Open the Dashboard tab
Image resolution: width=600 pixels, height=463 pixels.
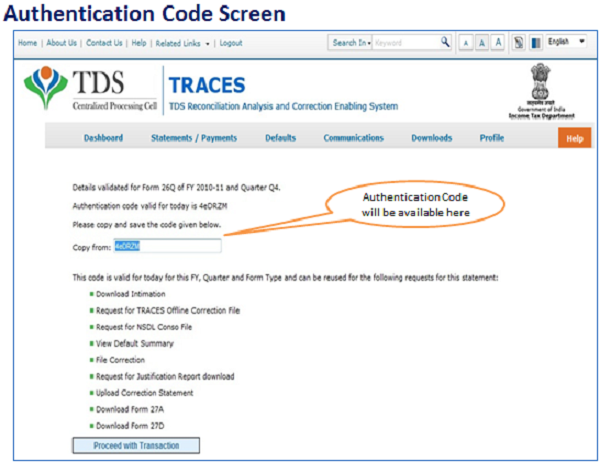[x=103, y=138]
